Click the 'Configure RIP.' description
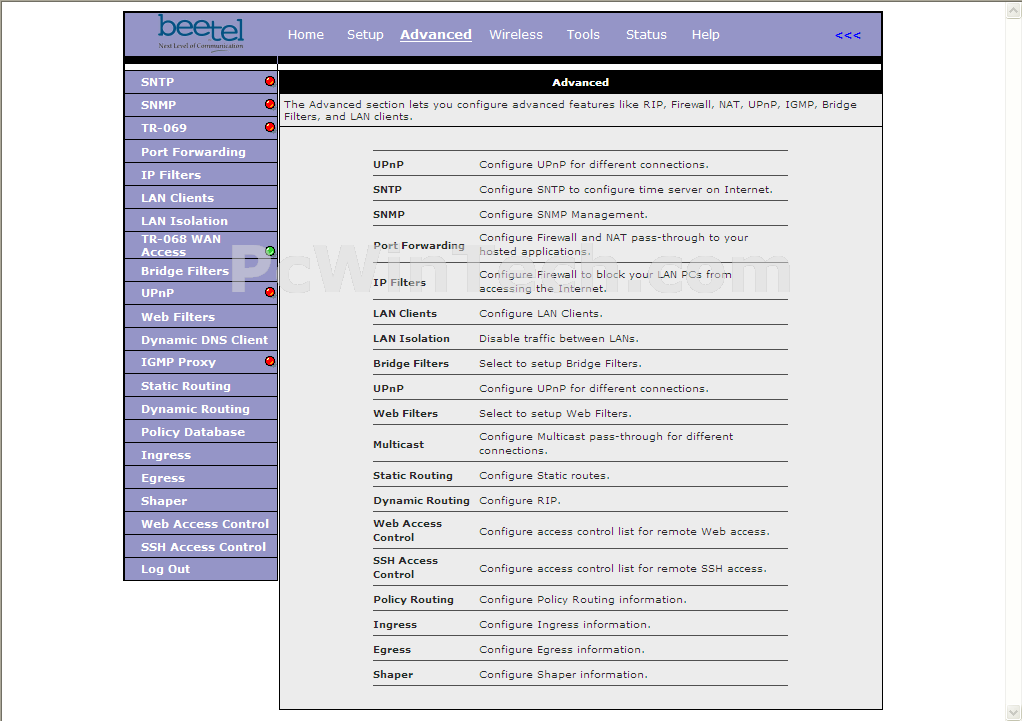This screenshot has width=1022, height=721. point(519,501)
